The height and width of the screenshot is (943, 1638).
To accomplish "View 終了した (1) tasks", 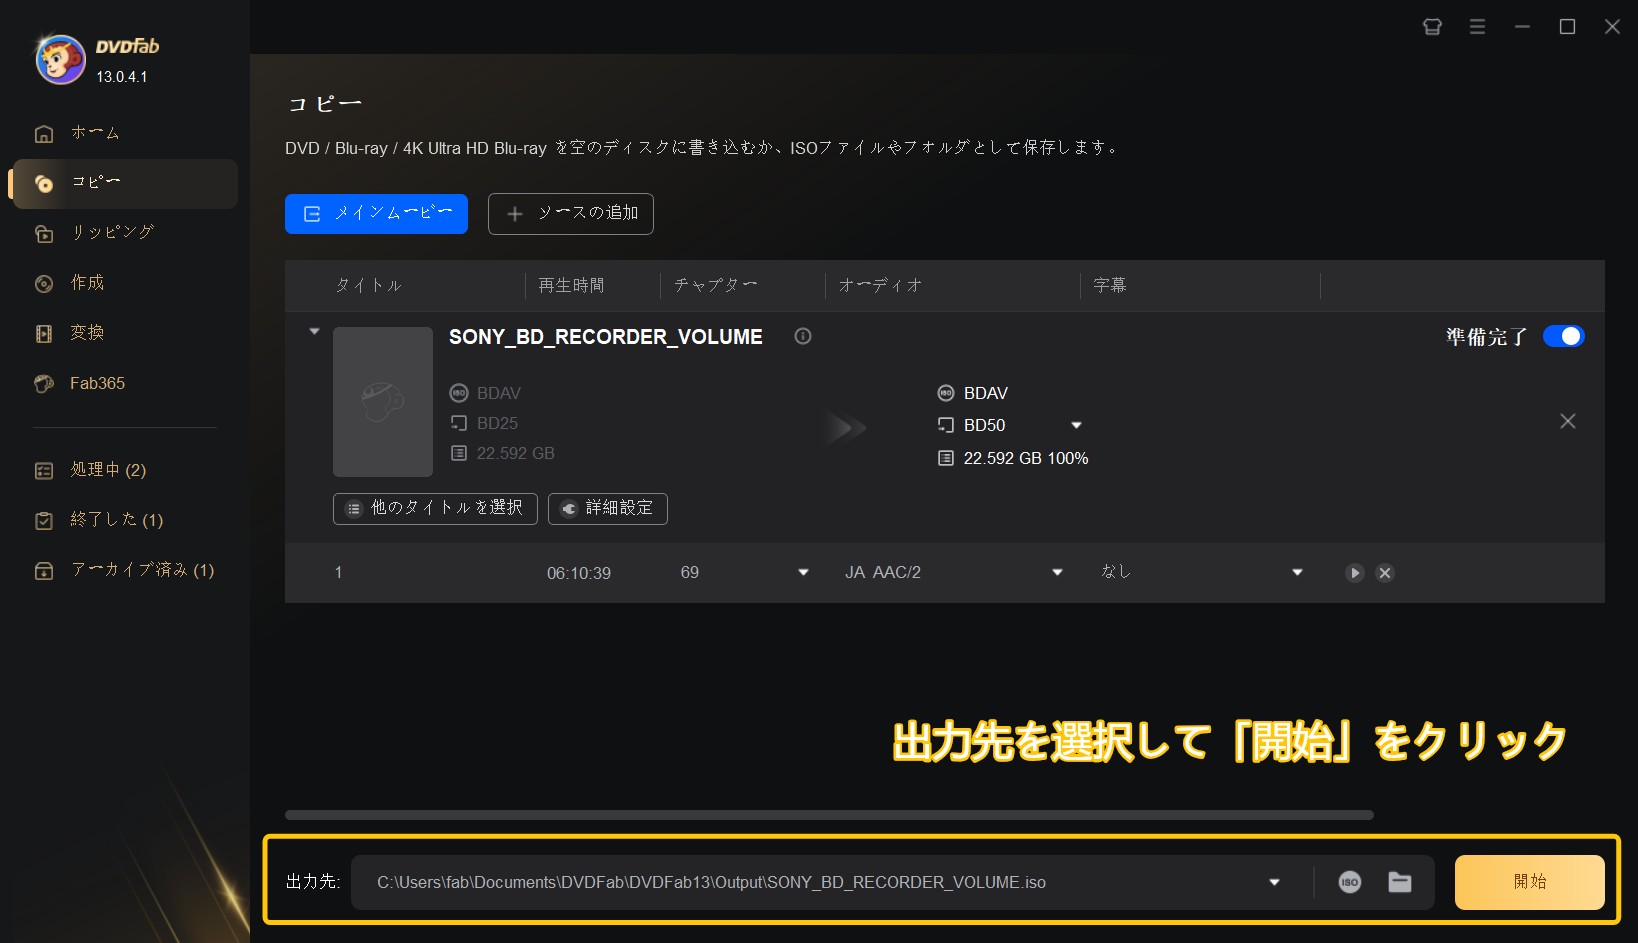I will click(125, 520).
